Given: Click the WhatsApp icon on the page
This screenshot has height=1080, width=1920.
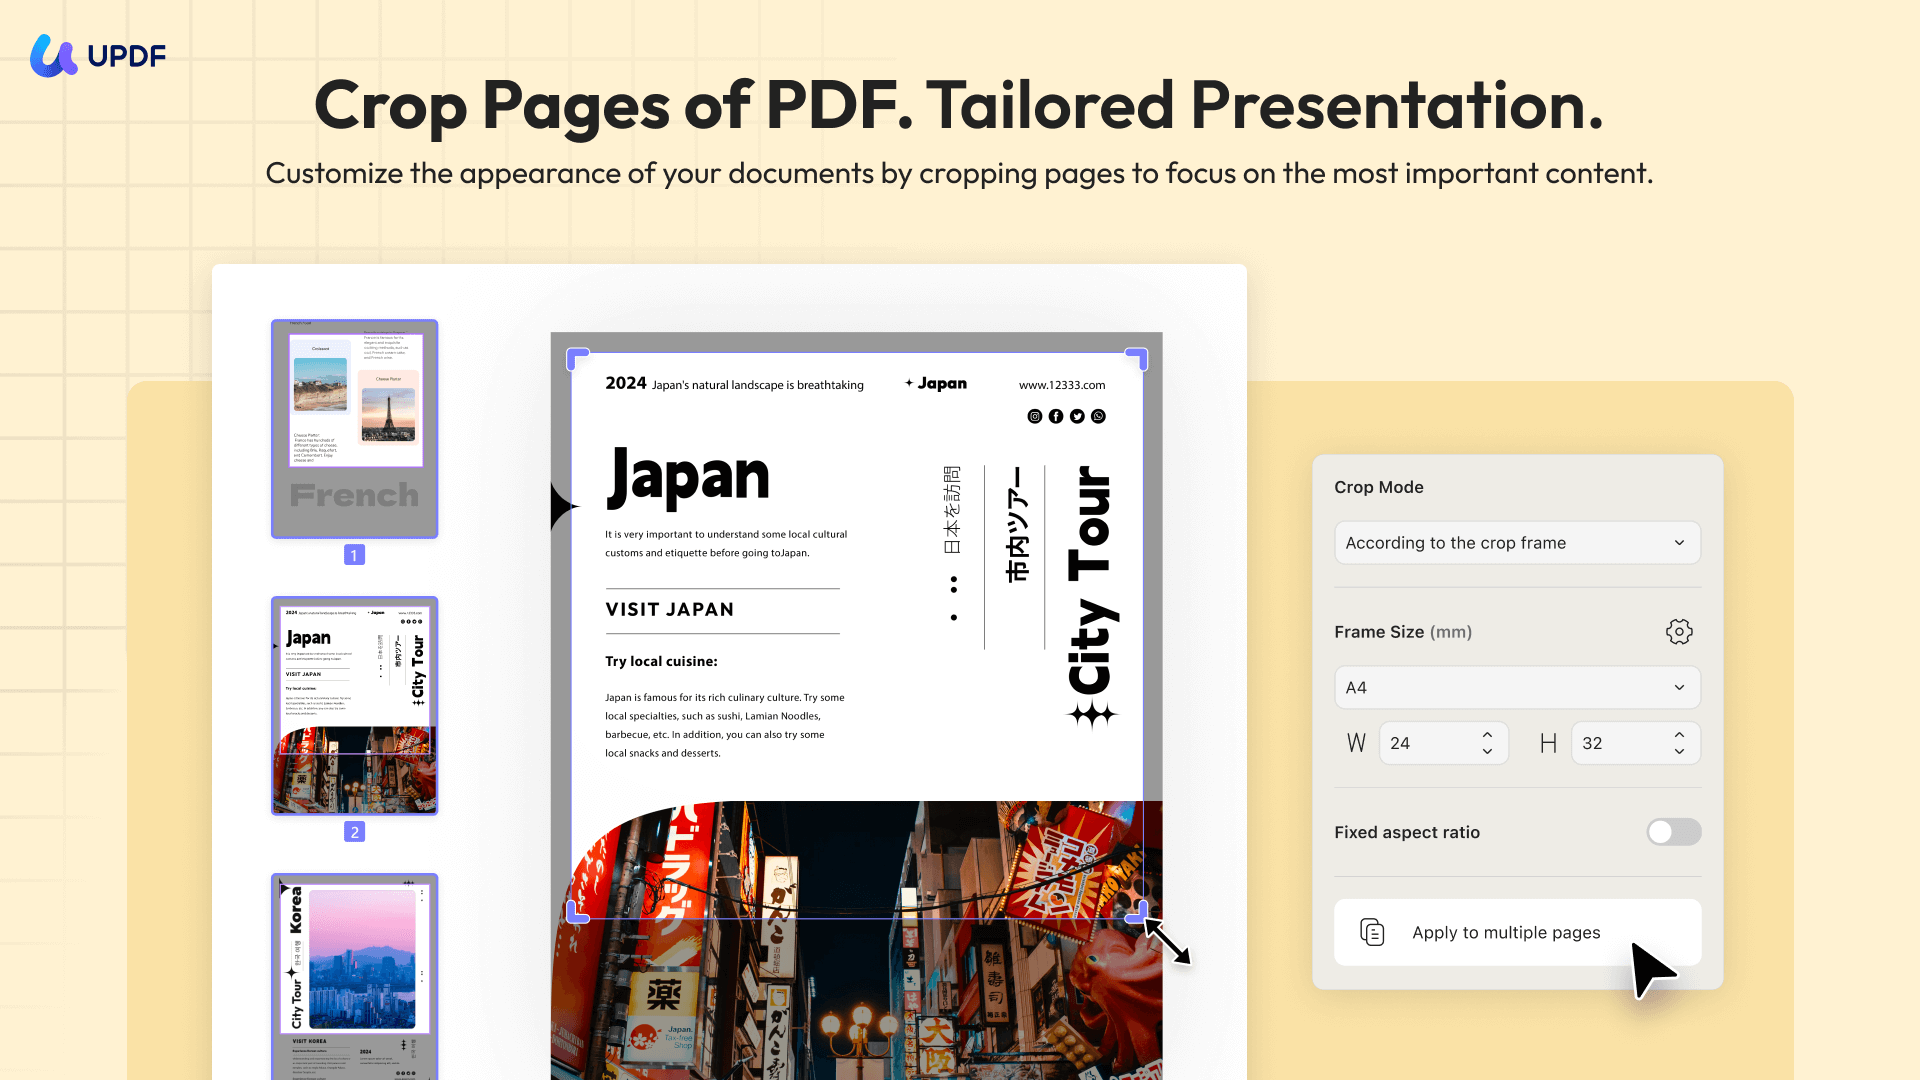Looking at the screenshot, I should 1098,416.
